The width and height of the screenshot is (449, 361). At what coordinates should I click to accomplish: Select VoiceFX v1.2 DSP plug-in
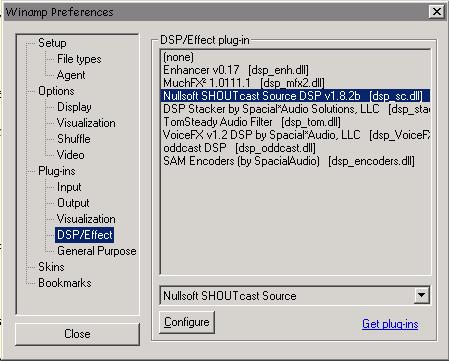(x=295, y=135)
